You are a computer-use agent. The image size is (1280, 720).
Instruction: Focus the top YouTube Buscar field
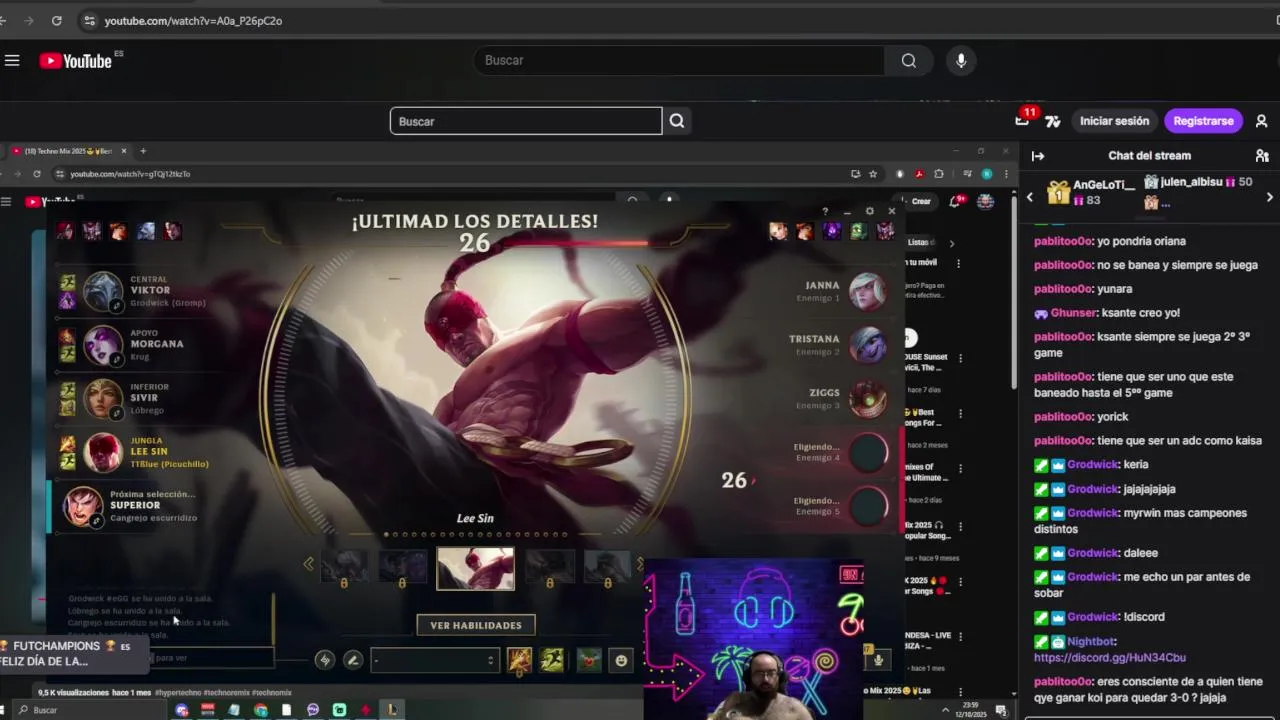point(679,61)
